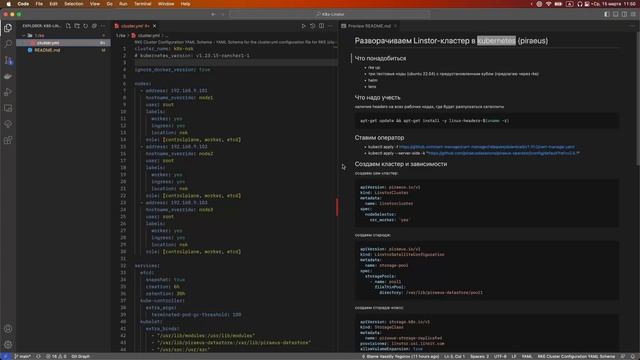Click 'Создаем кластер и зависимости' heading
Image resolution: width=640 pixels, height=360 pixels.
(401, 164)
